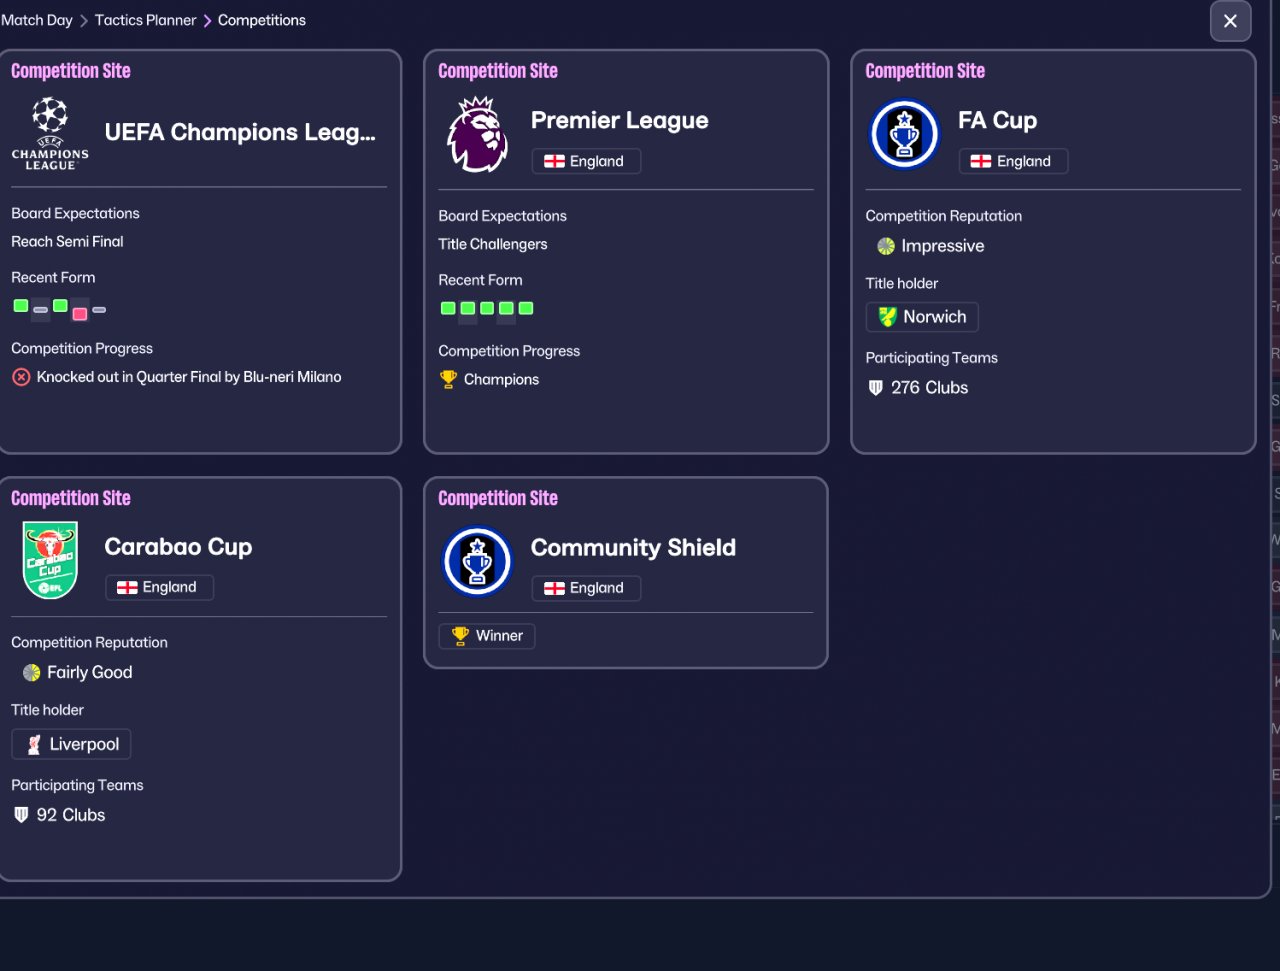Open the UEFA Champions League title
This screenshot has width=1280, height=971.
240,132
